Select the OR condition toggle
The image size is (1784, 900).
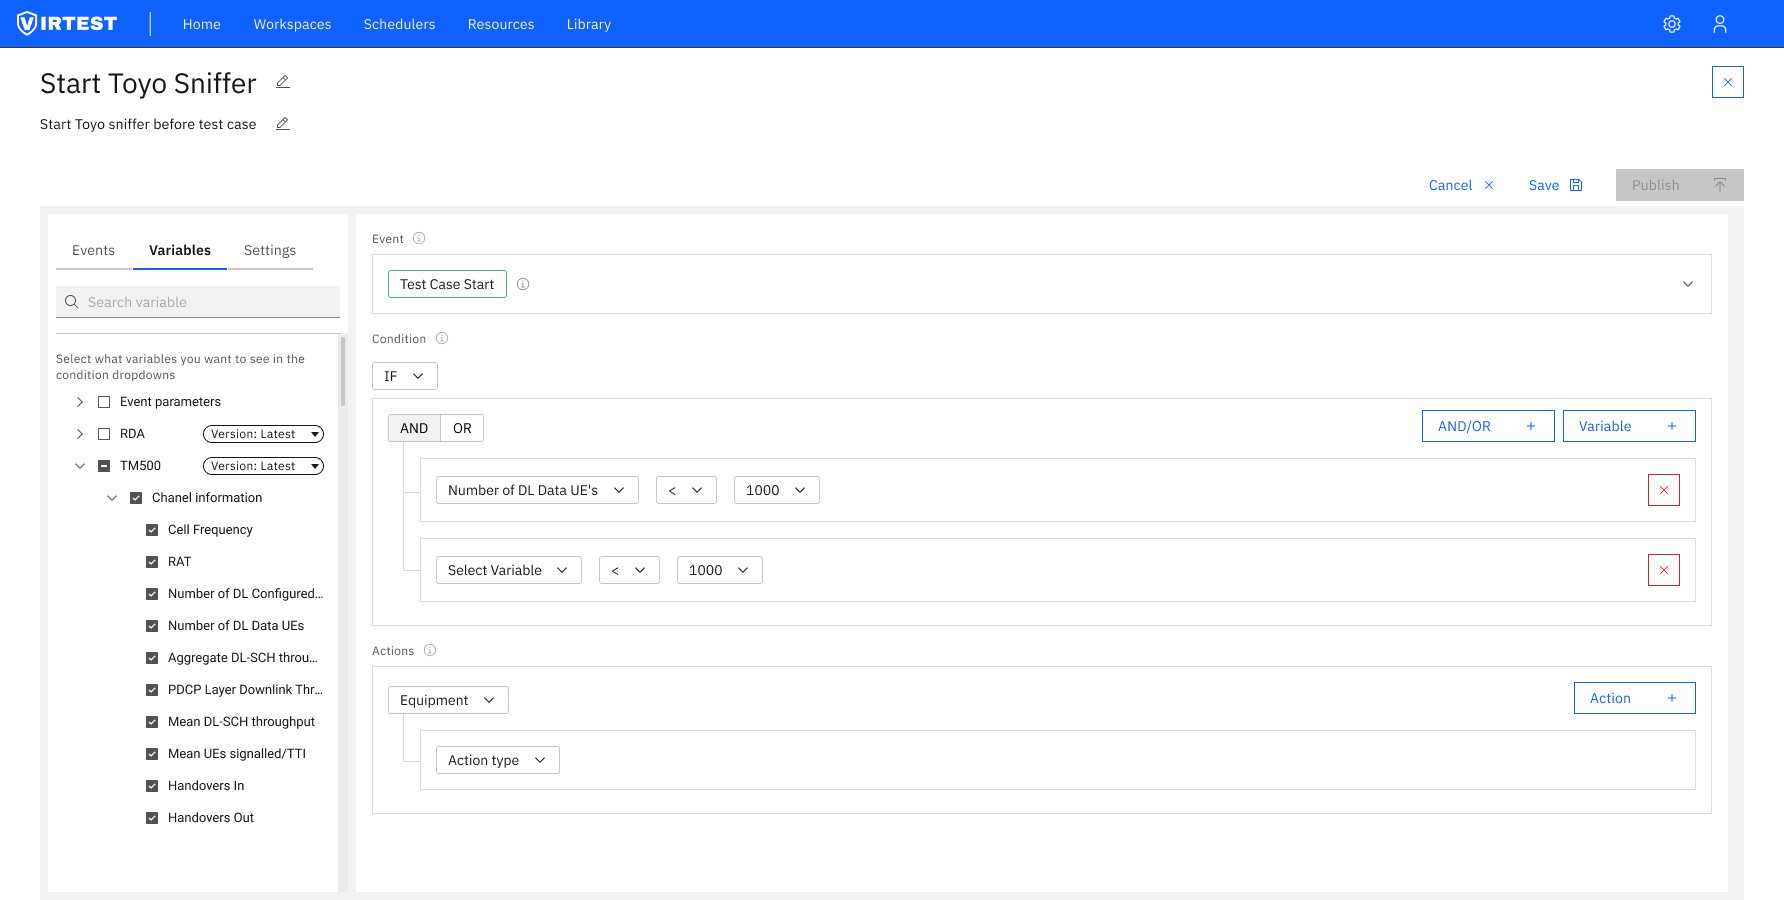(x=461, y=427)
